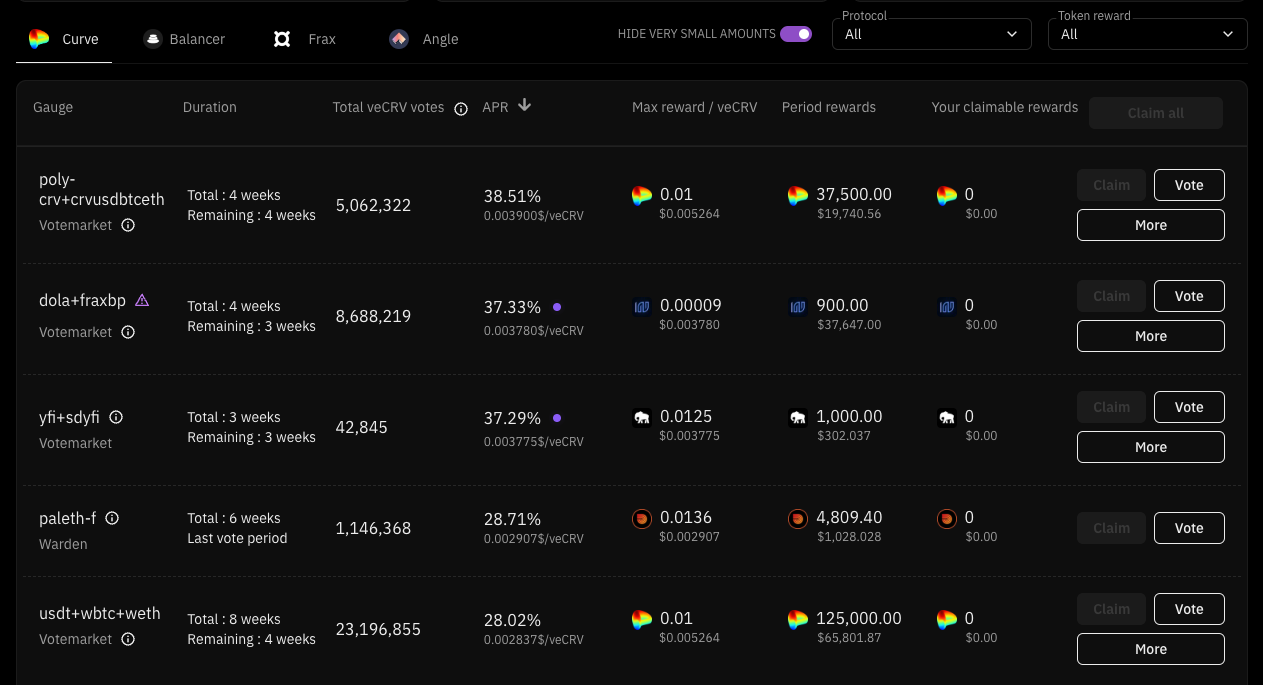Toggle Hide Very Small Amounts switch

pos(796,34)
